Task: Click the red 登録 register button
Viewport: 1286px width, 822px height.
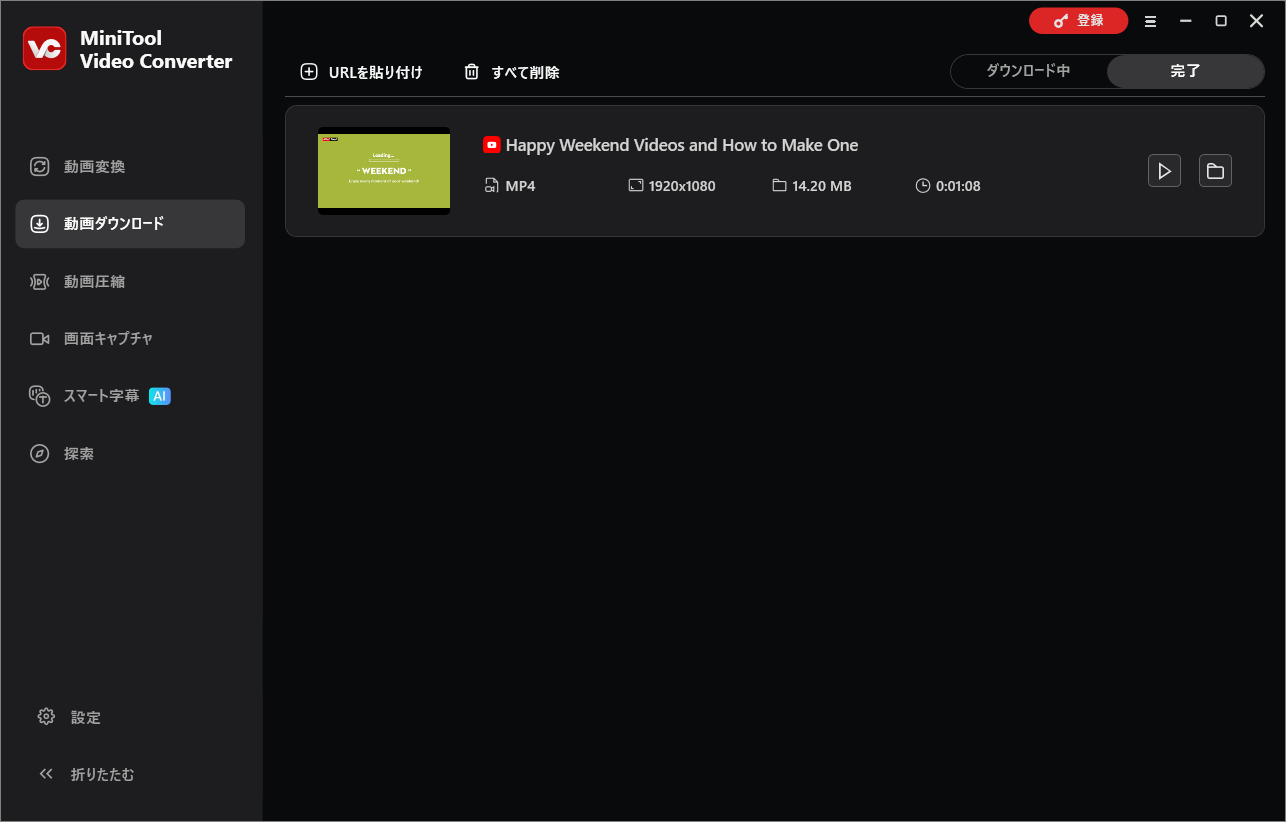Action: (x=1078, y=20)
